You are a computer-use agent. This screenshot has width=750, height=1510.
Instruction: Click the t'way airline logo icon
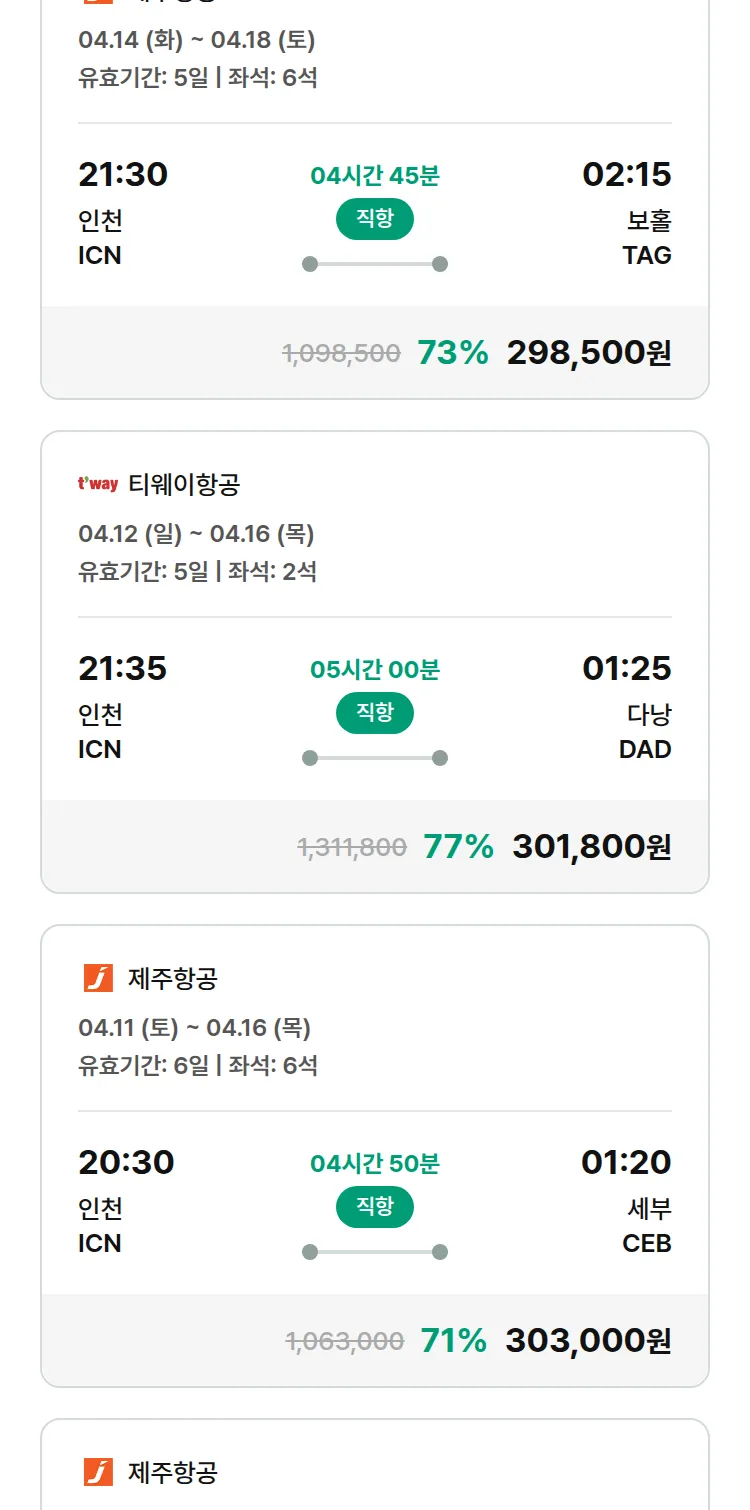click(x=98, y=485)
